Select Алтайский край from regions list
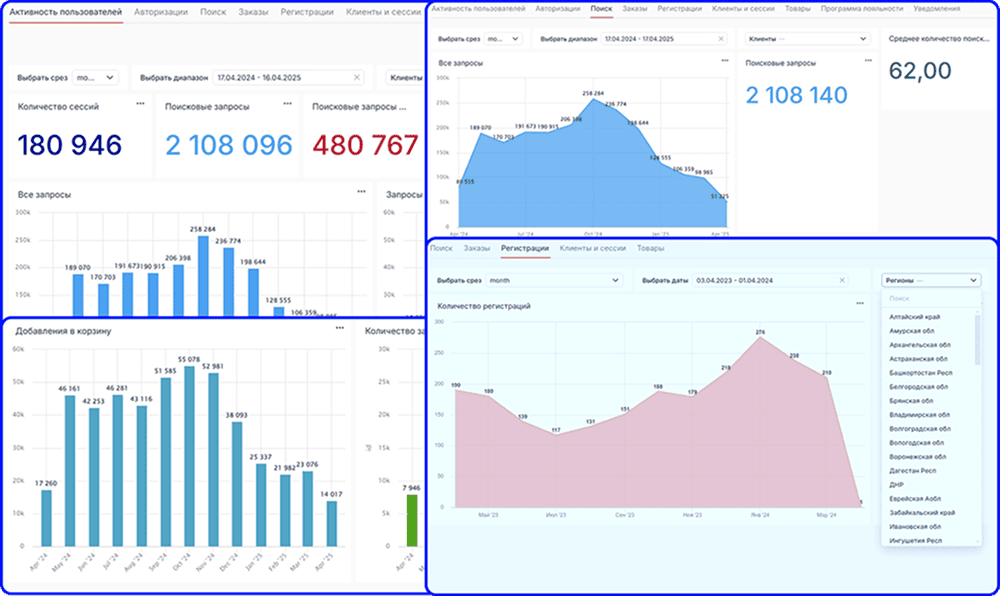 914,317
